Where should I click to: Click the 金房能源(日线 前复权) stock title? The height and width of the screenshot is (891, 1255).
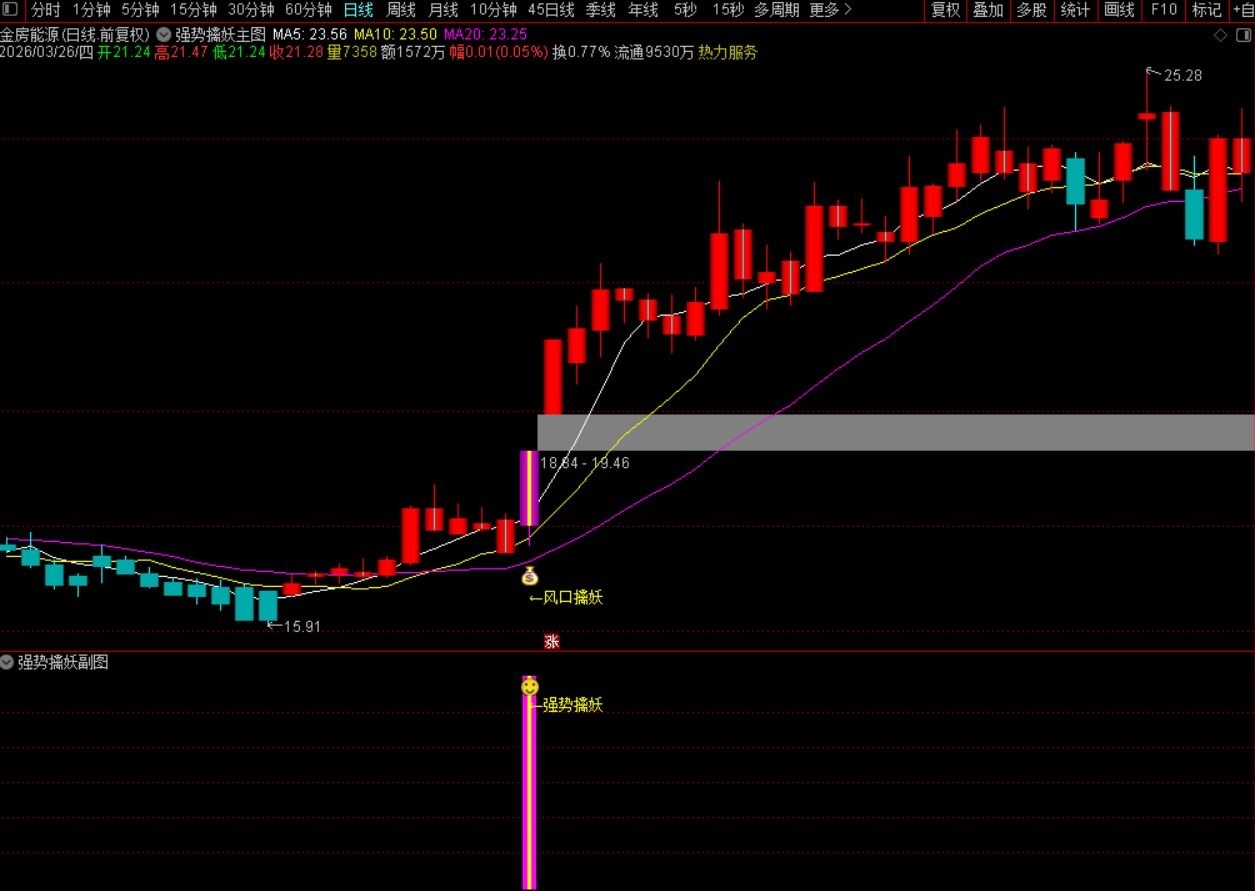(x=75, y=33)
